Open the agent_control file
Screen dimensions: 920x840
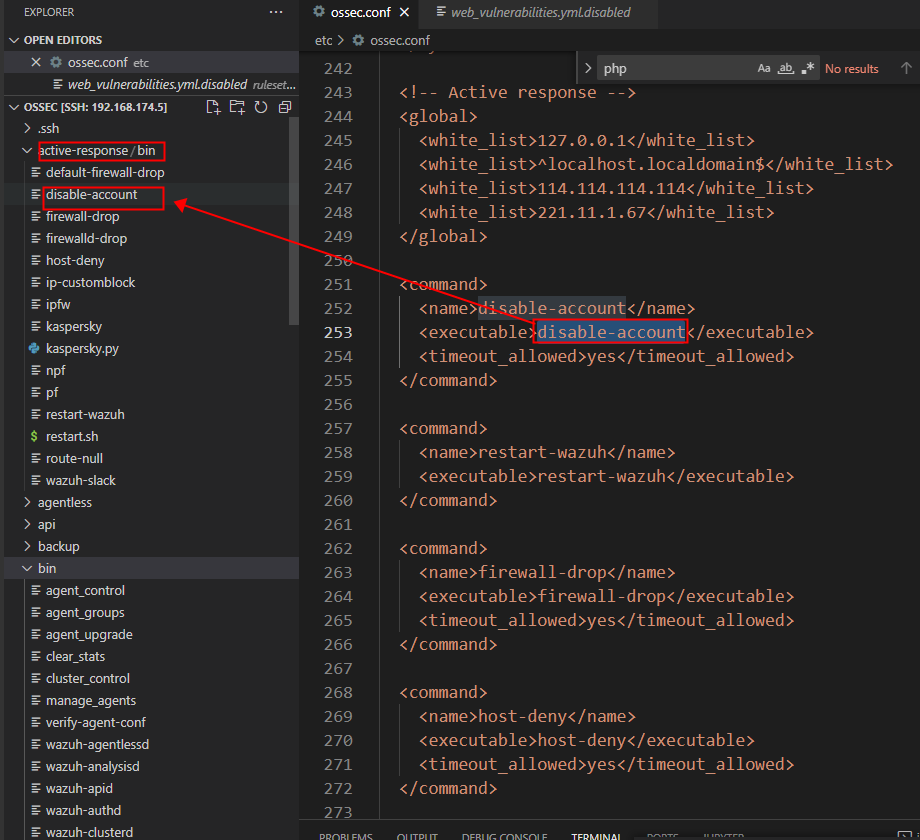coord(151,591)
